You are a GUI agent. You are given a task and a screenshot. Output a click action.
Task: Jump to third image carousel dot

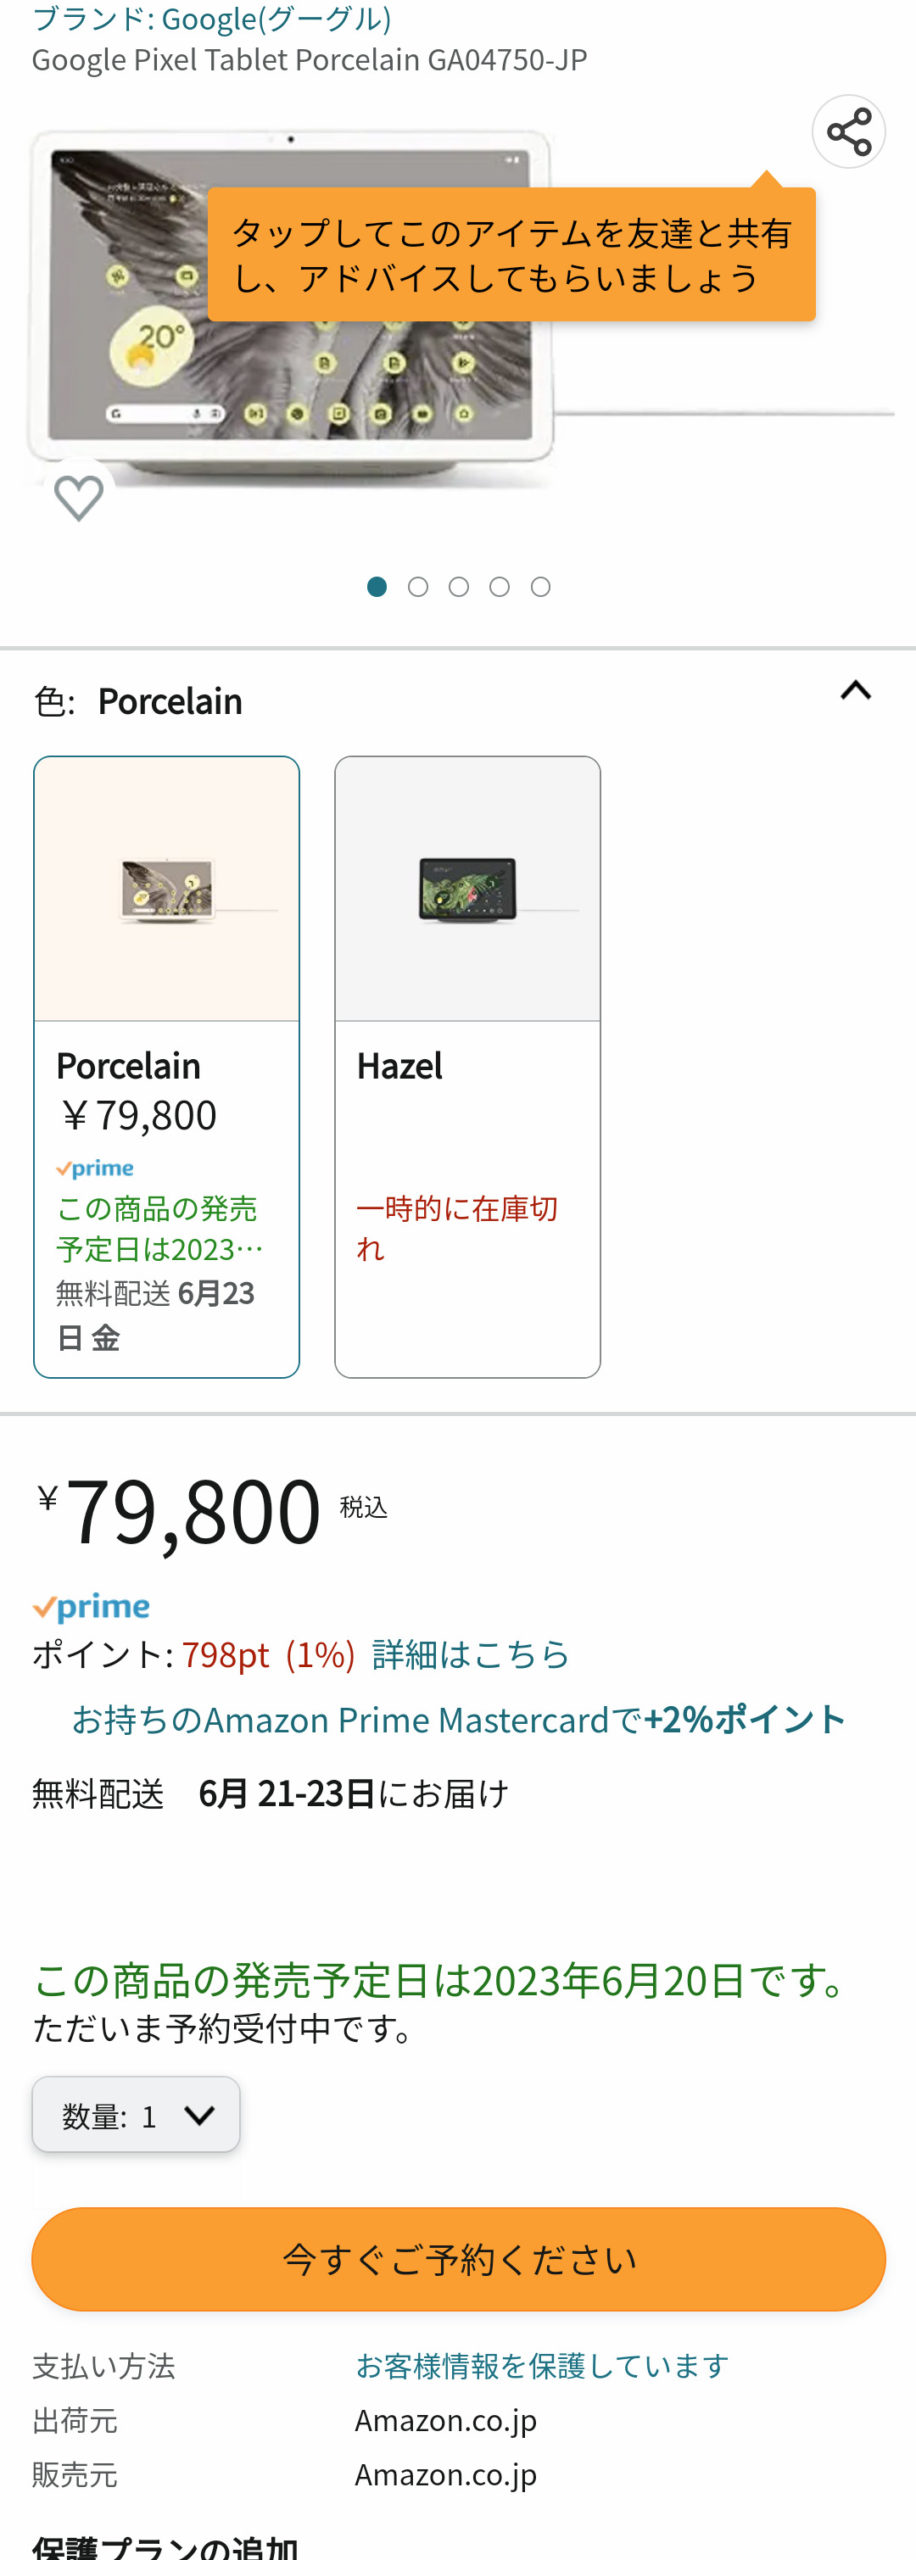tap(459, 587)
